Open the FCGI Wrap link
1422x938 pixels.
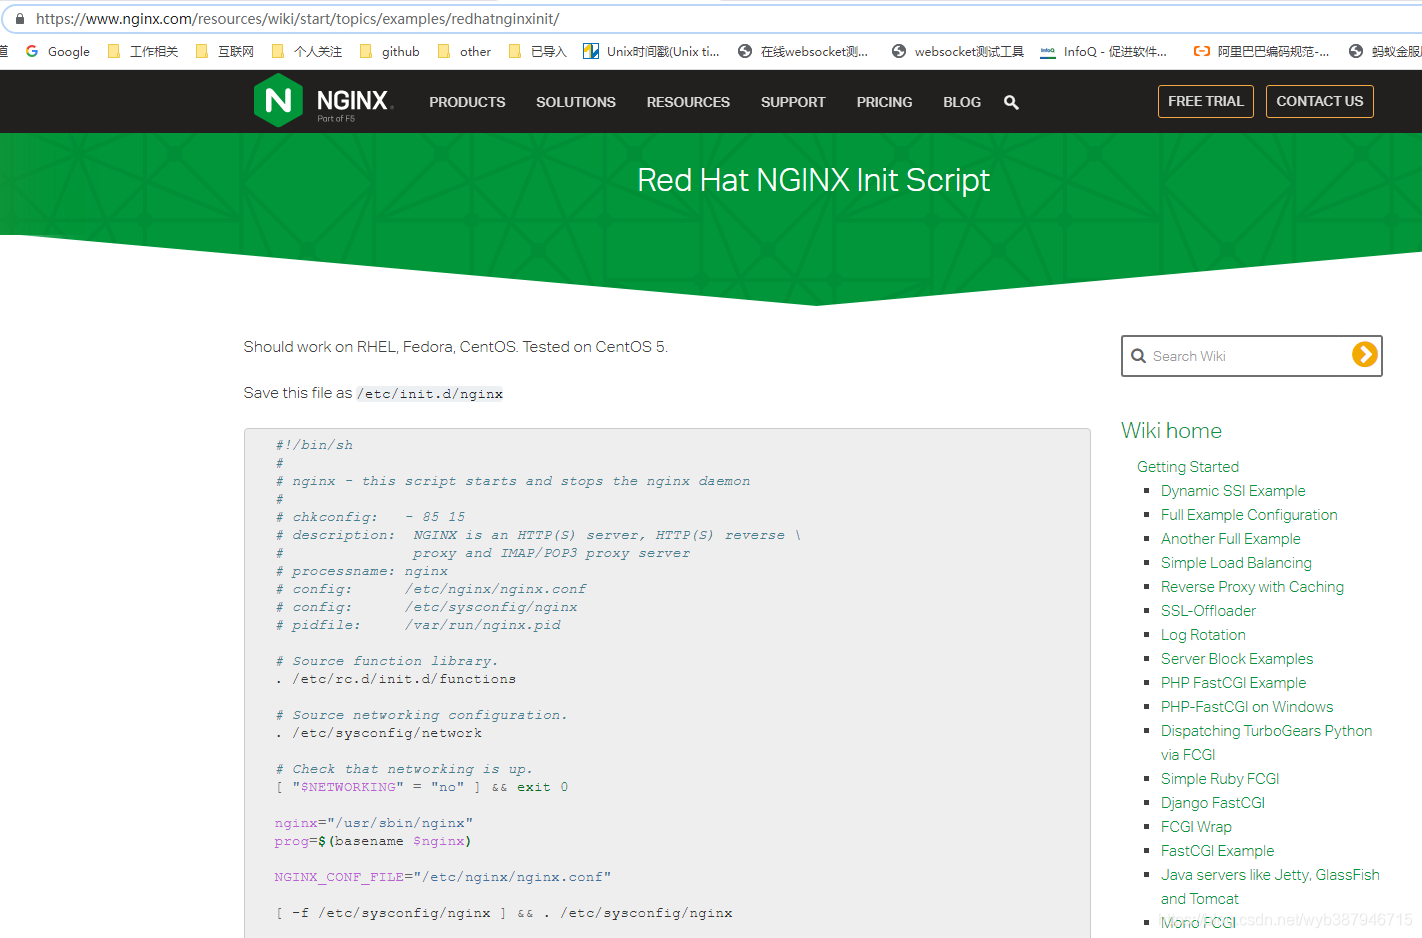coord(1196,827)
